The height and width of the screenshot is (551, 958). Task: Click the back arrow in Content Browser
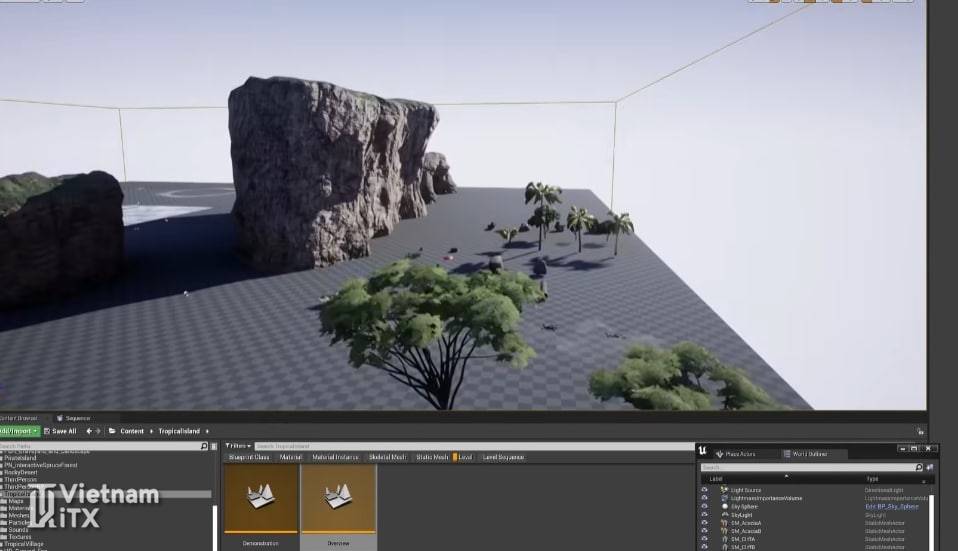coord(89,431)
